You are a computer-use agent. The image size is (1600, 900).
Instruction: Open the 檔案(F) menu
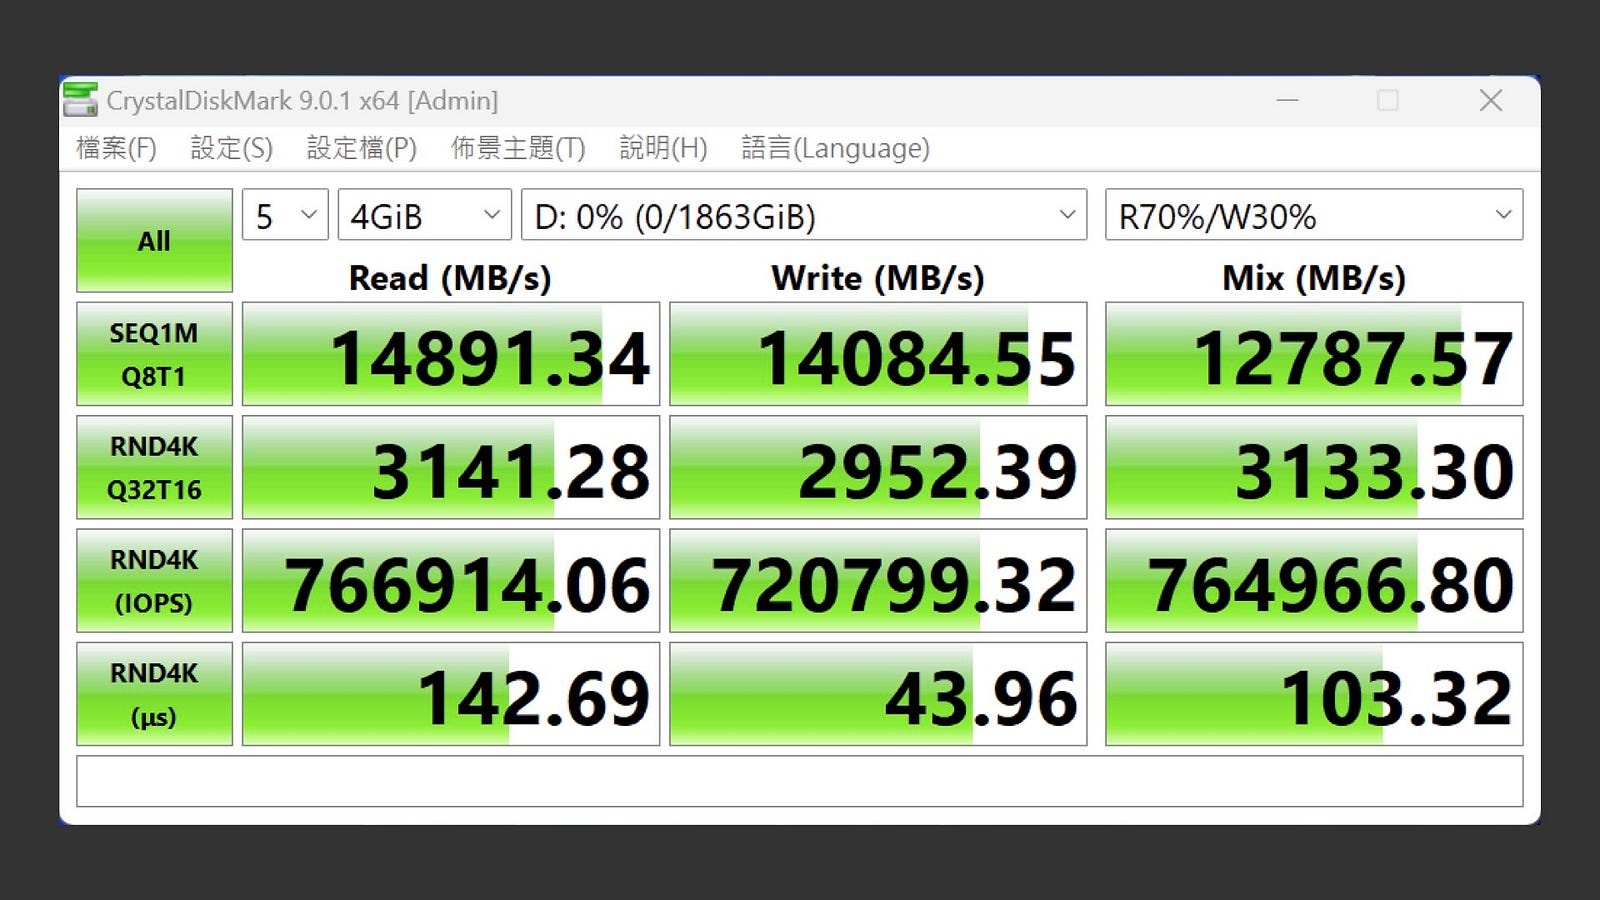pos(116,148)
